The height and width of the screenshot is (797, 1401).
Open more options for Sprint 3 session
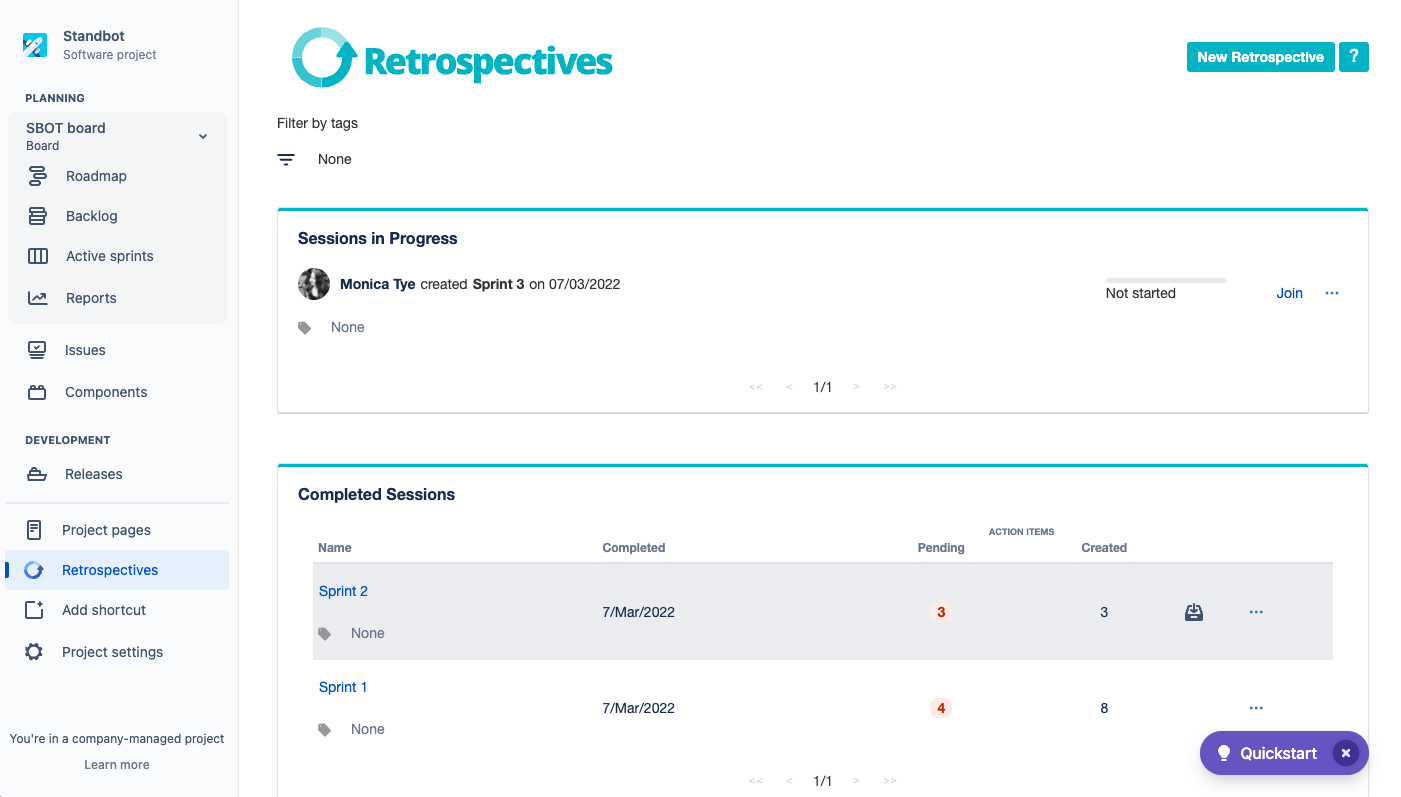pos(1331,293)
